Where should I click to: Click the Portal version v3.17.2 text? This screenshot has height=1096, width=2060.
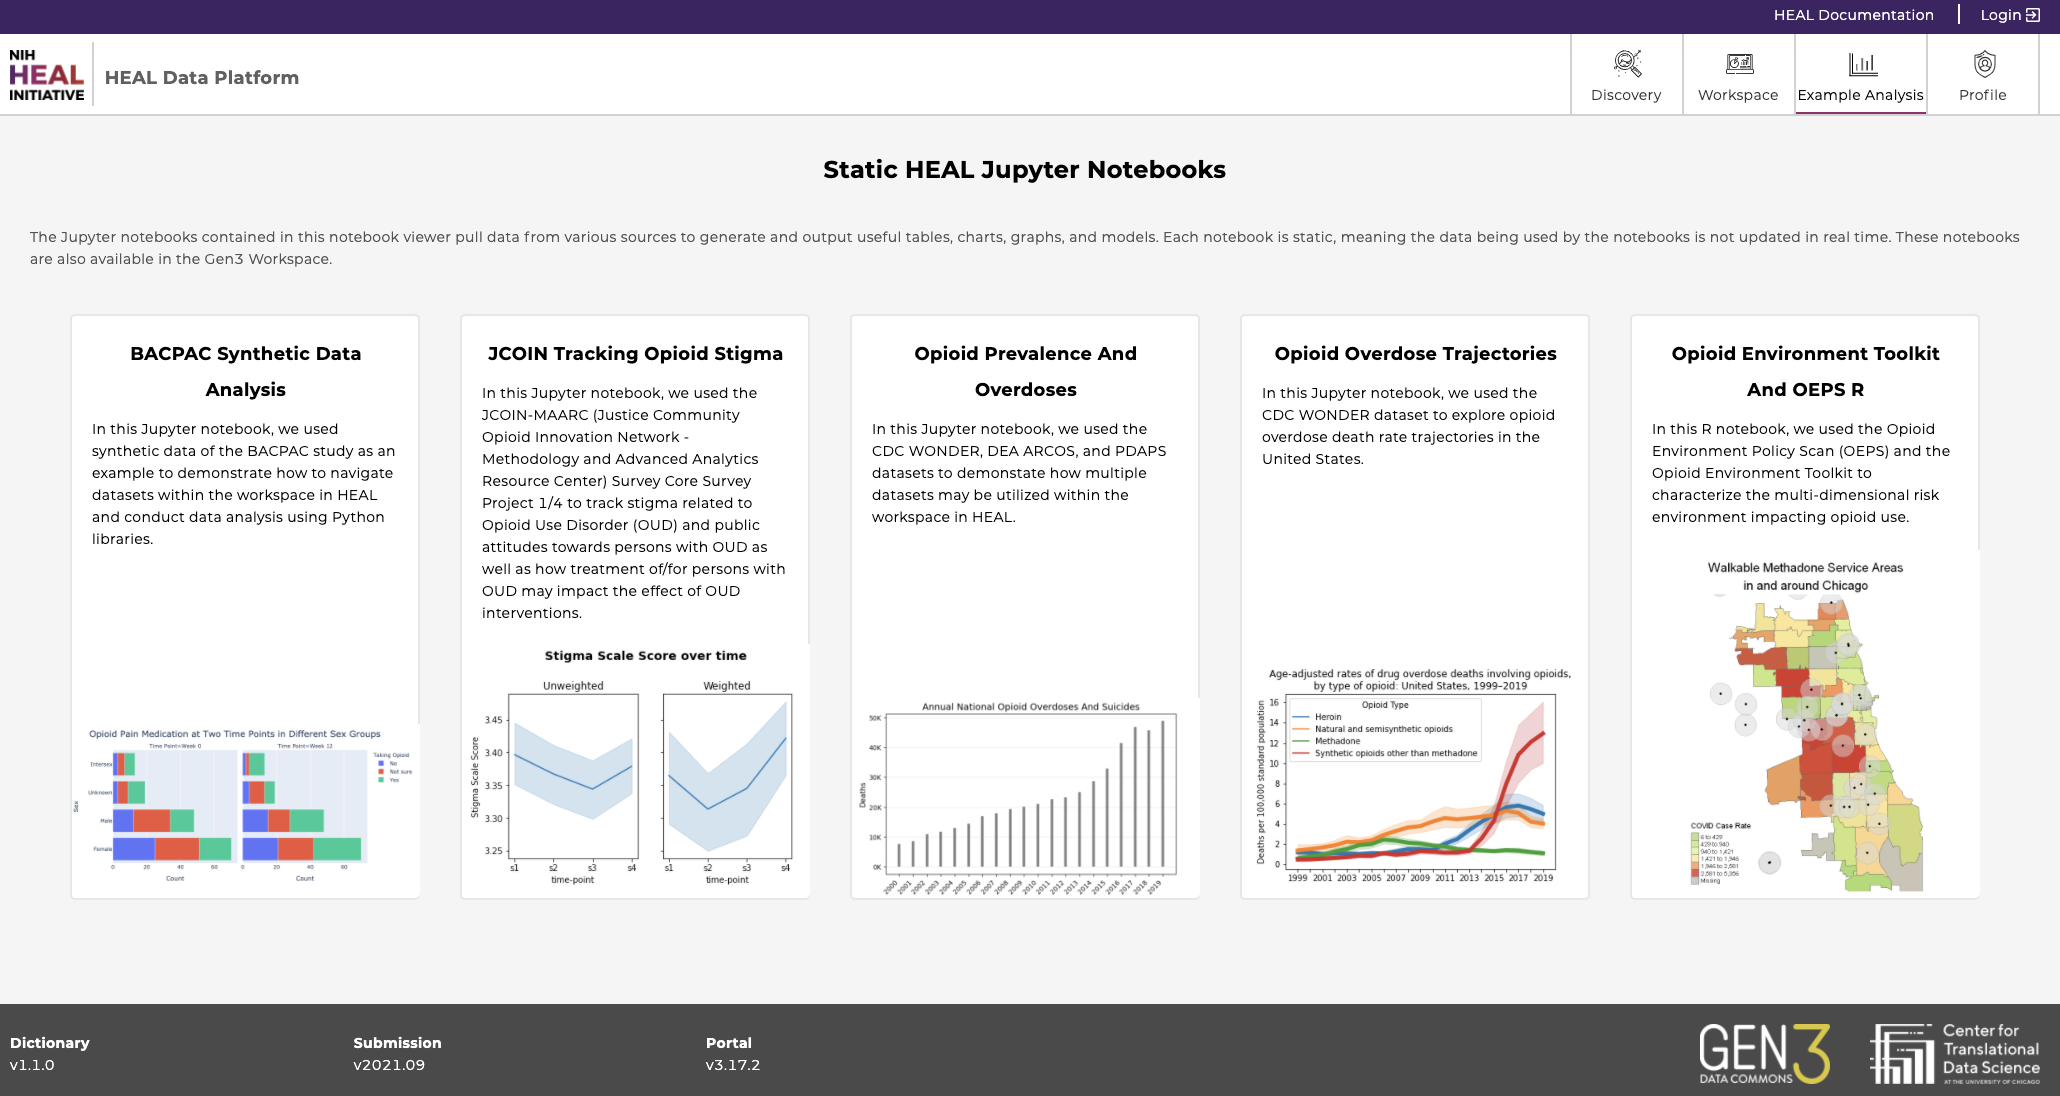click(x=733, y=1065)
